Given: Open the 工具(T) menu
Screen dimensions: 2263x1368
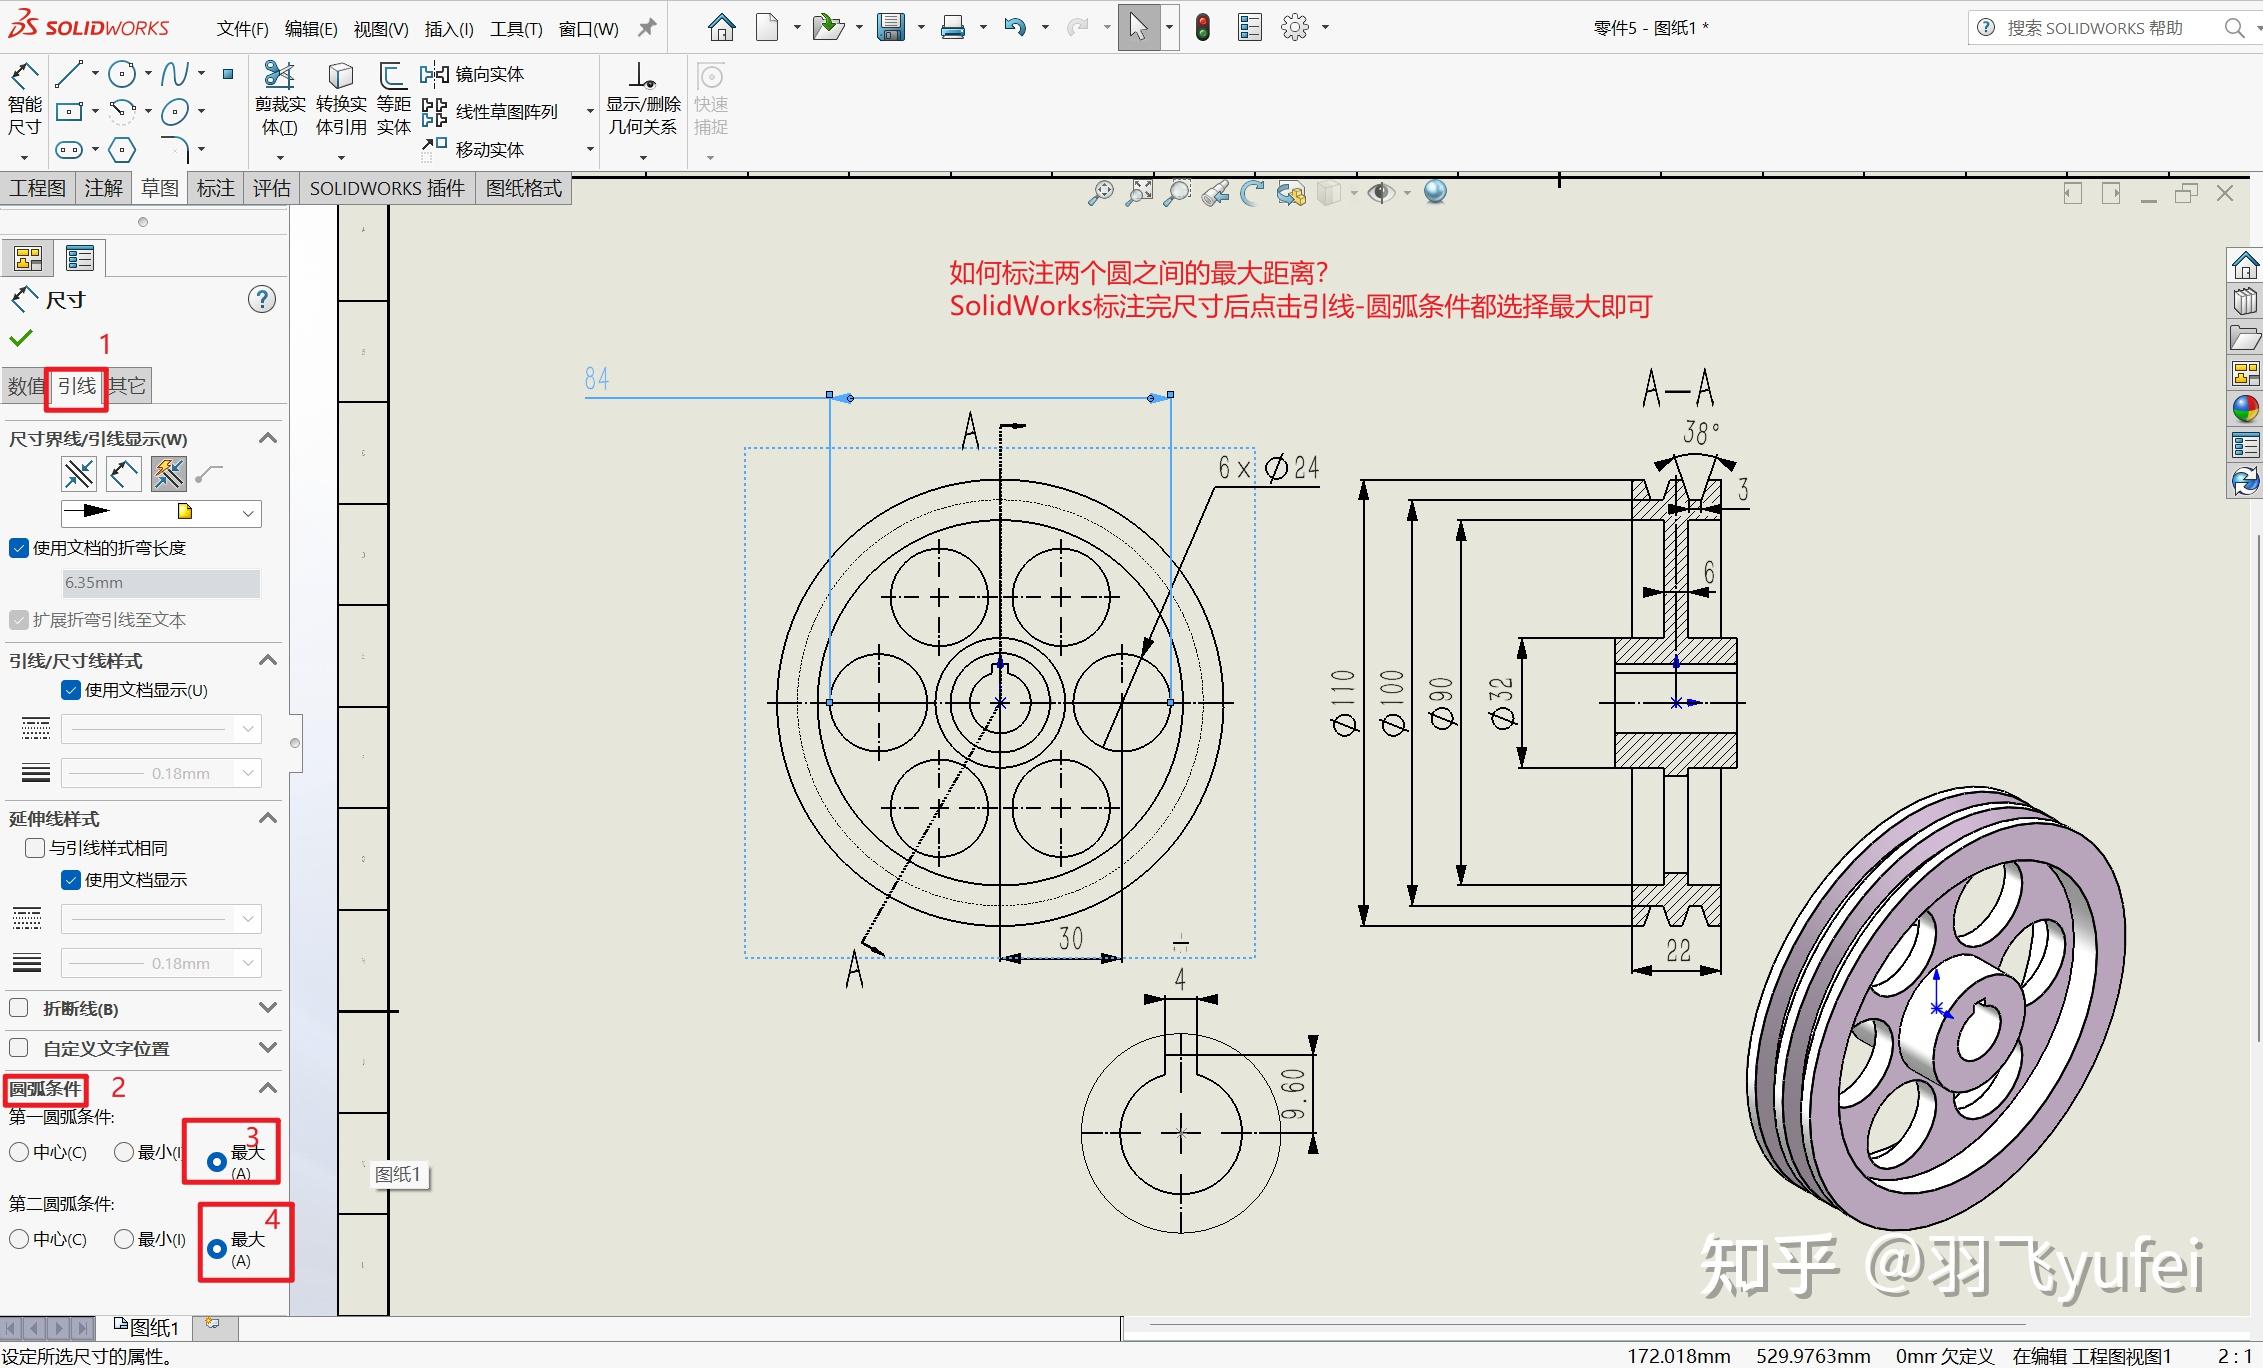Looking at the screenshot, I should 517,29.
